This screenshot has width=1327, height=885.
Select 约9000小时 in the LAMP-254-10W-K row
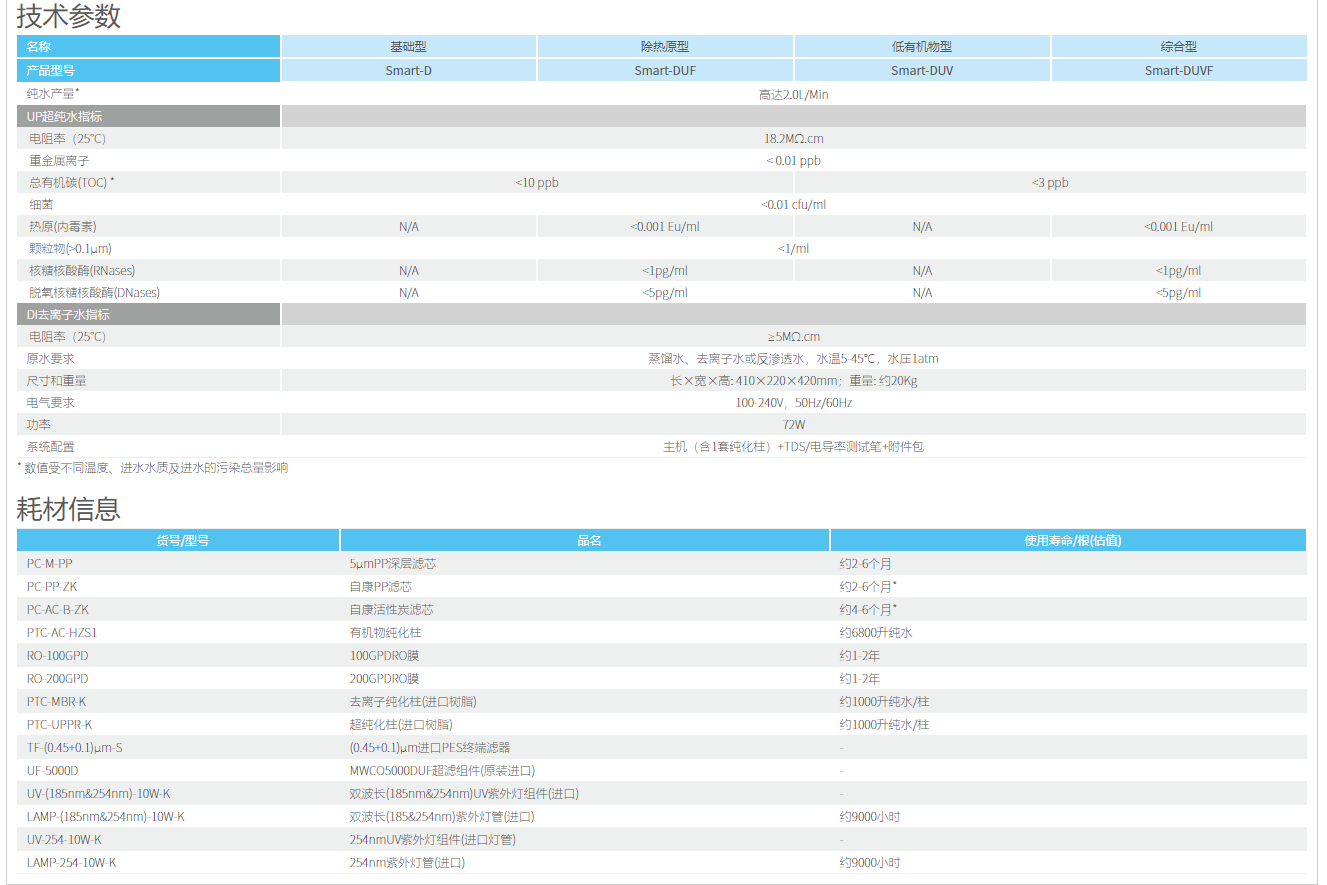(870, 863)
